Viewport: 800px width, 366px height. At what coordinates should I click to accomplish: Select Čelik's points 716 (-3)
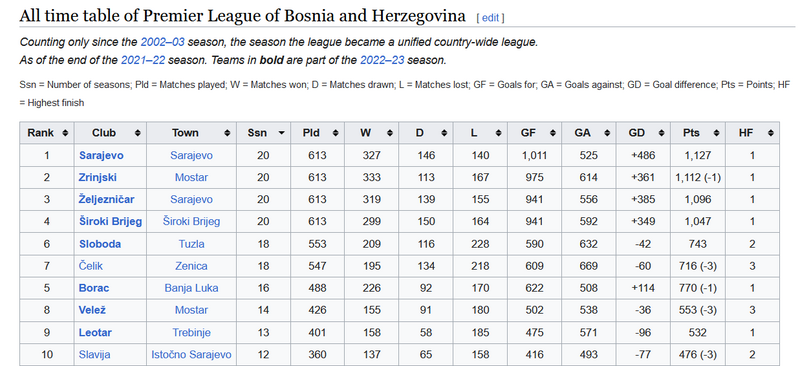[698, 266]
